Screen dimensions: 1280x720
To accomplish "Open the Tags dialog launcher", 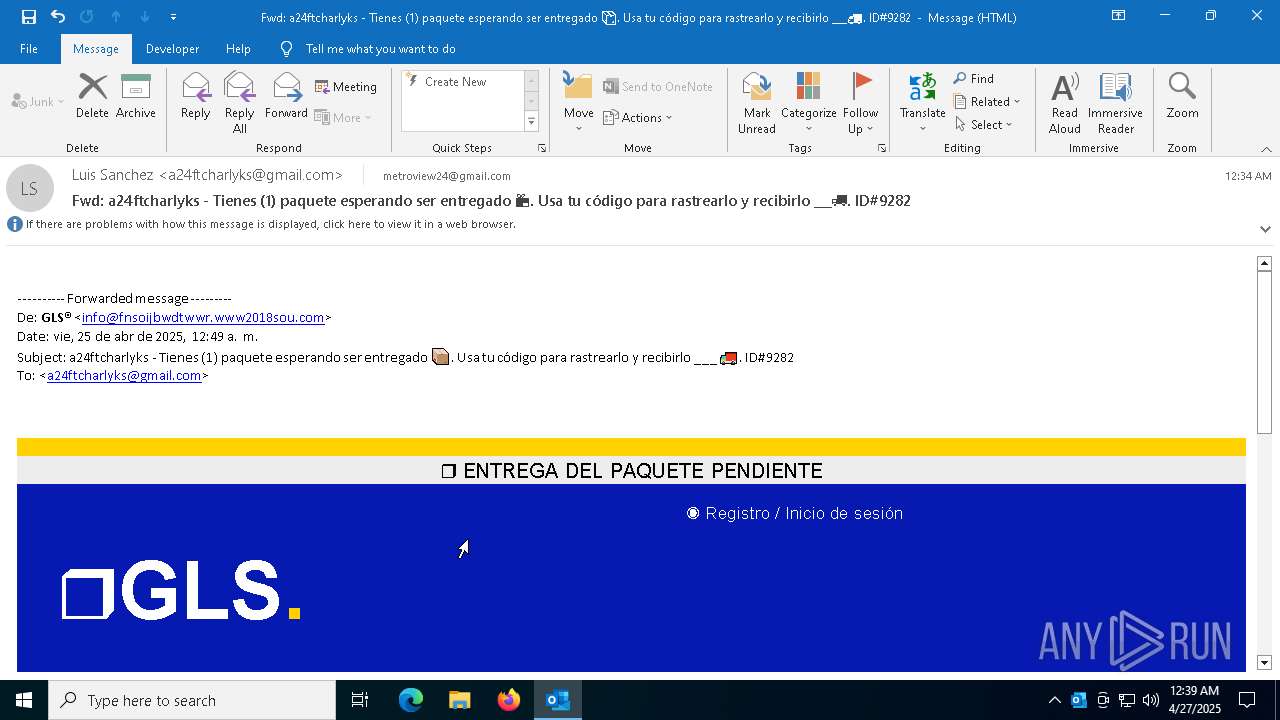I will [x=882, y=148].
